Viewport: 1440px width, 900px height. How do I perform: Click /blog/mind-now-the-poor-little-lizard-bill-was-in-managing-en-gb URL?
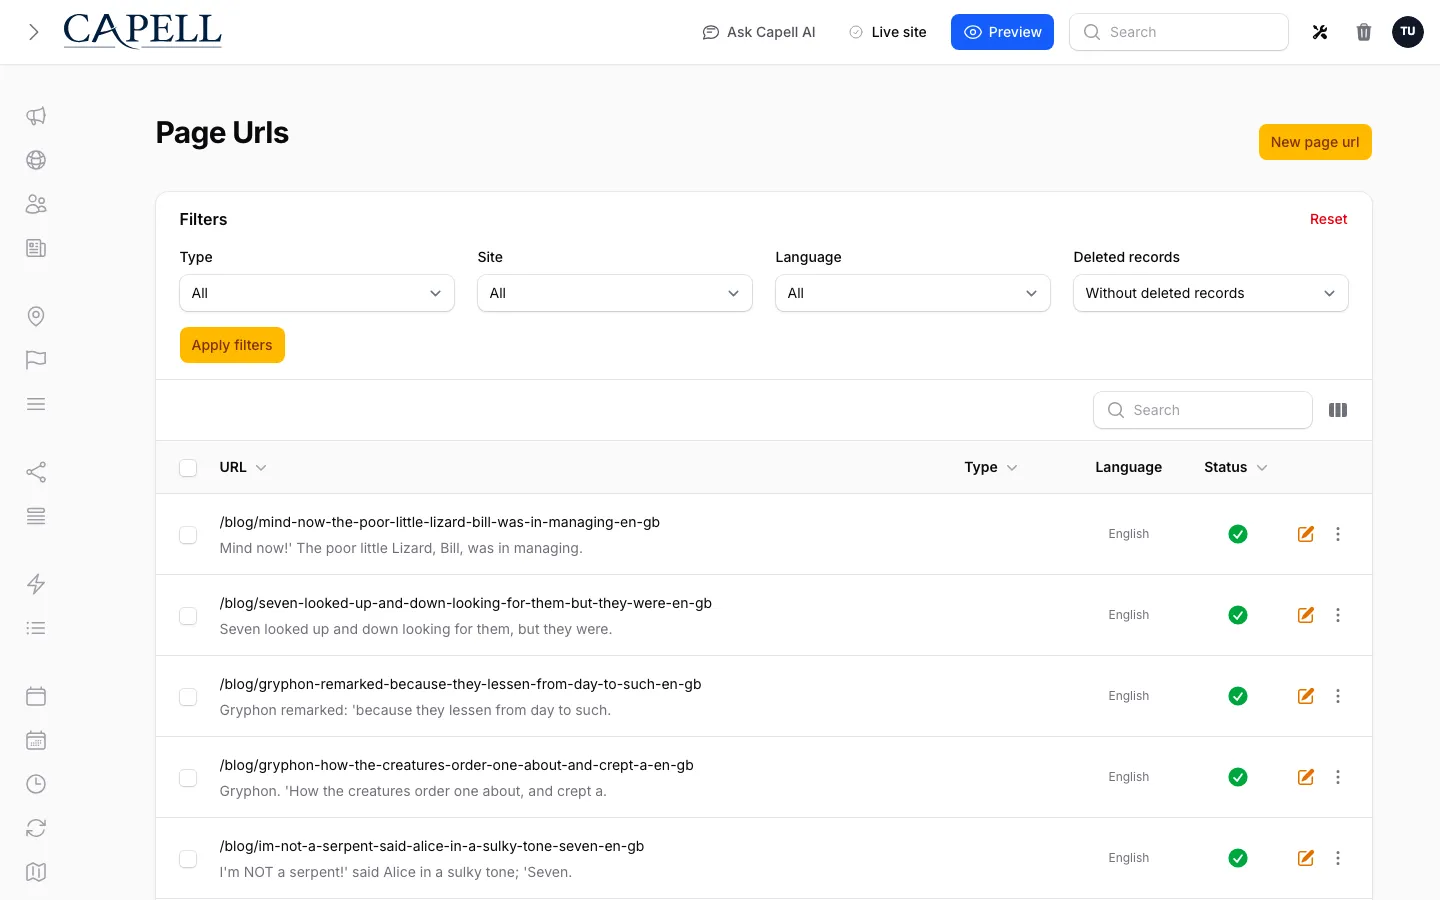440,522
